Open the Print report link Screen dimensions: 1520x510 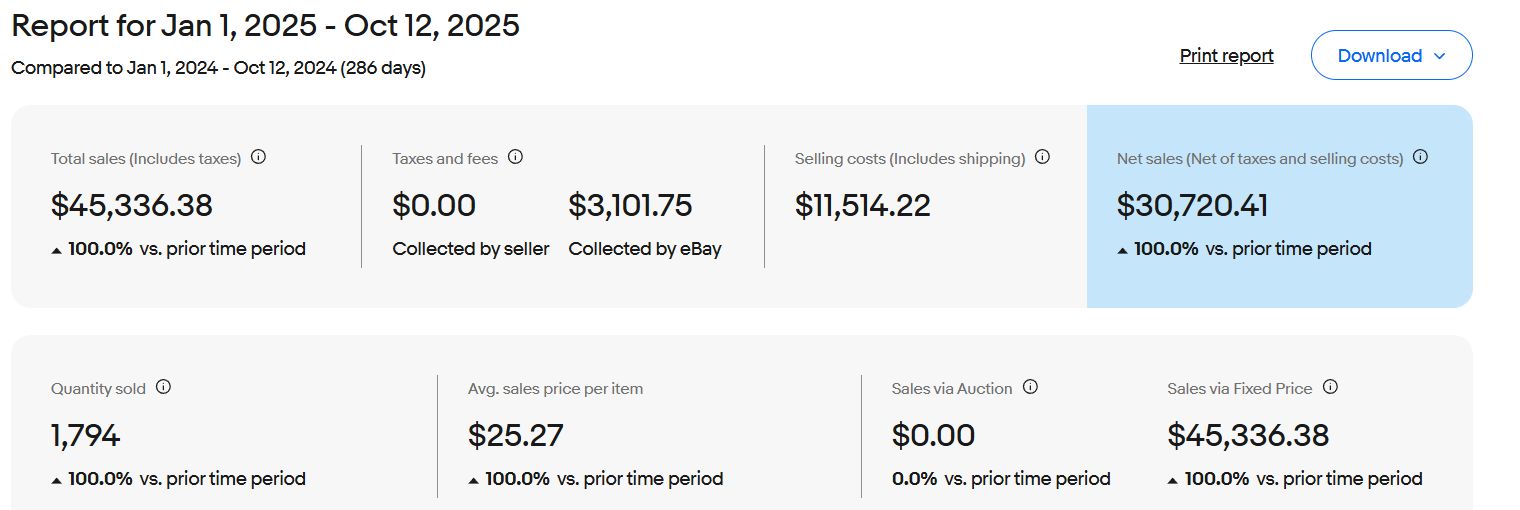pyautogui.click(x=1226, y=56)
